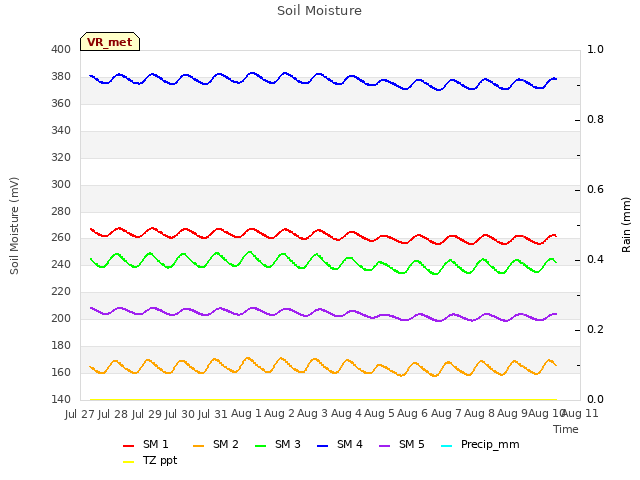
Task: Click the Aug 7 date tick label
Action: [x=446, y=414]
